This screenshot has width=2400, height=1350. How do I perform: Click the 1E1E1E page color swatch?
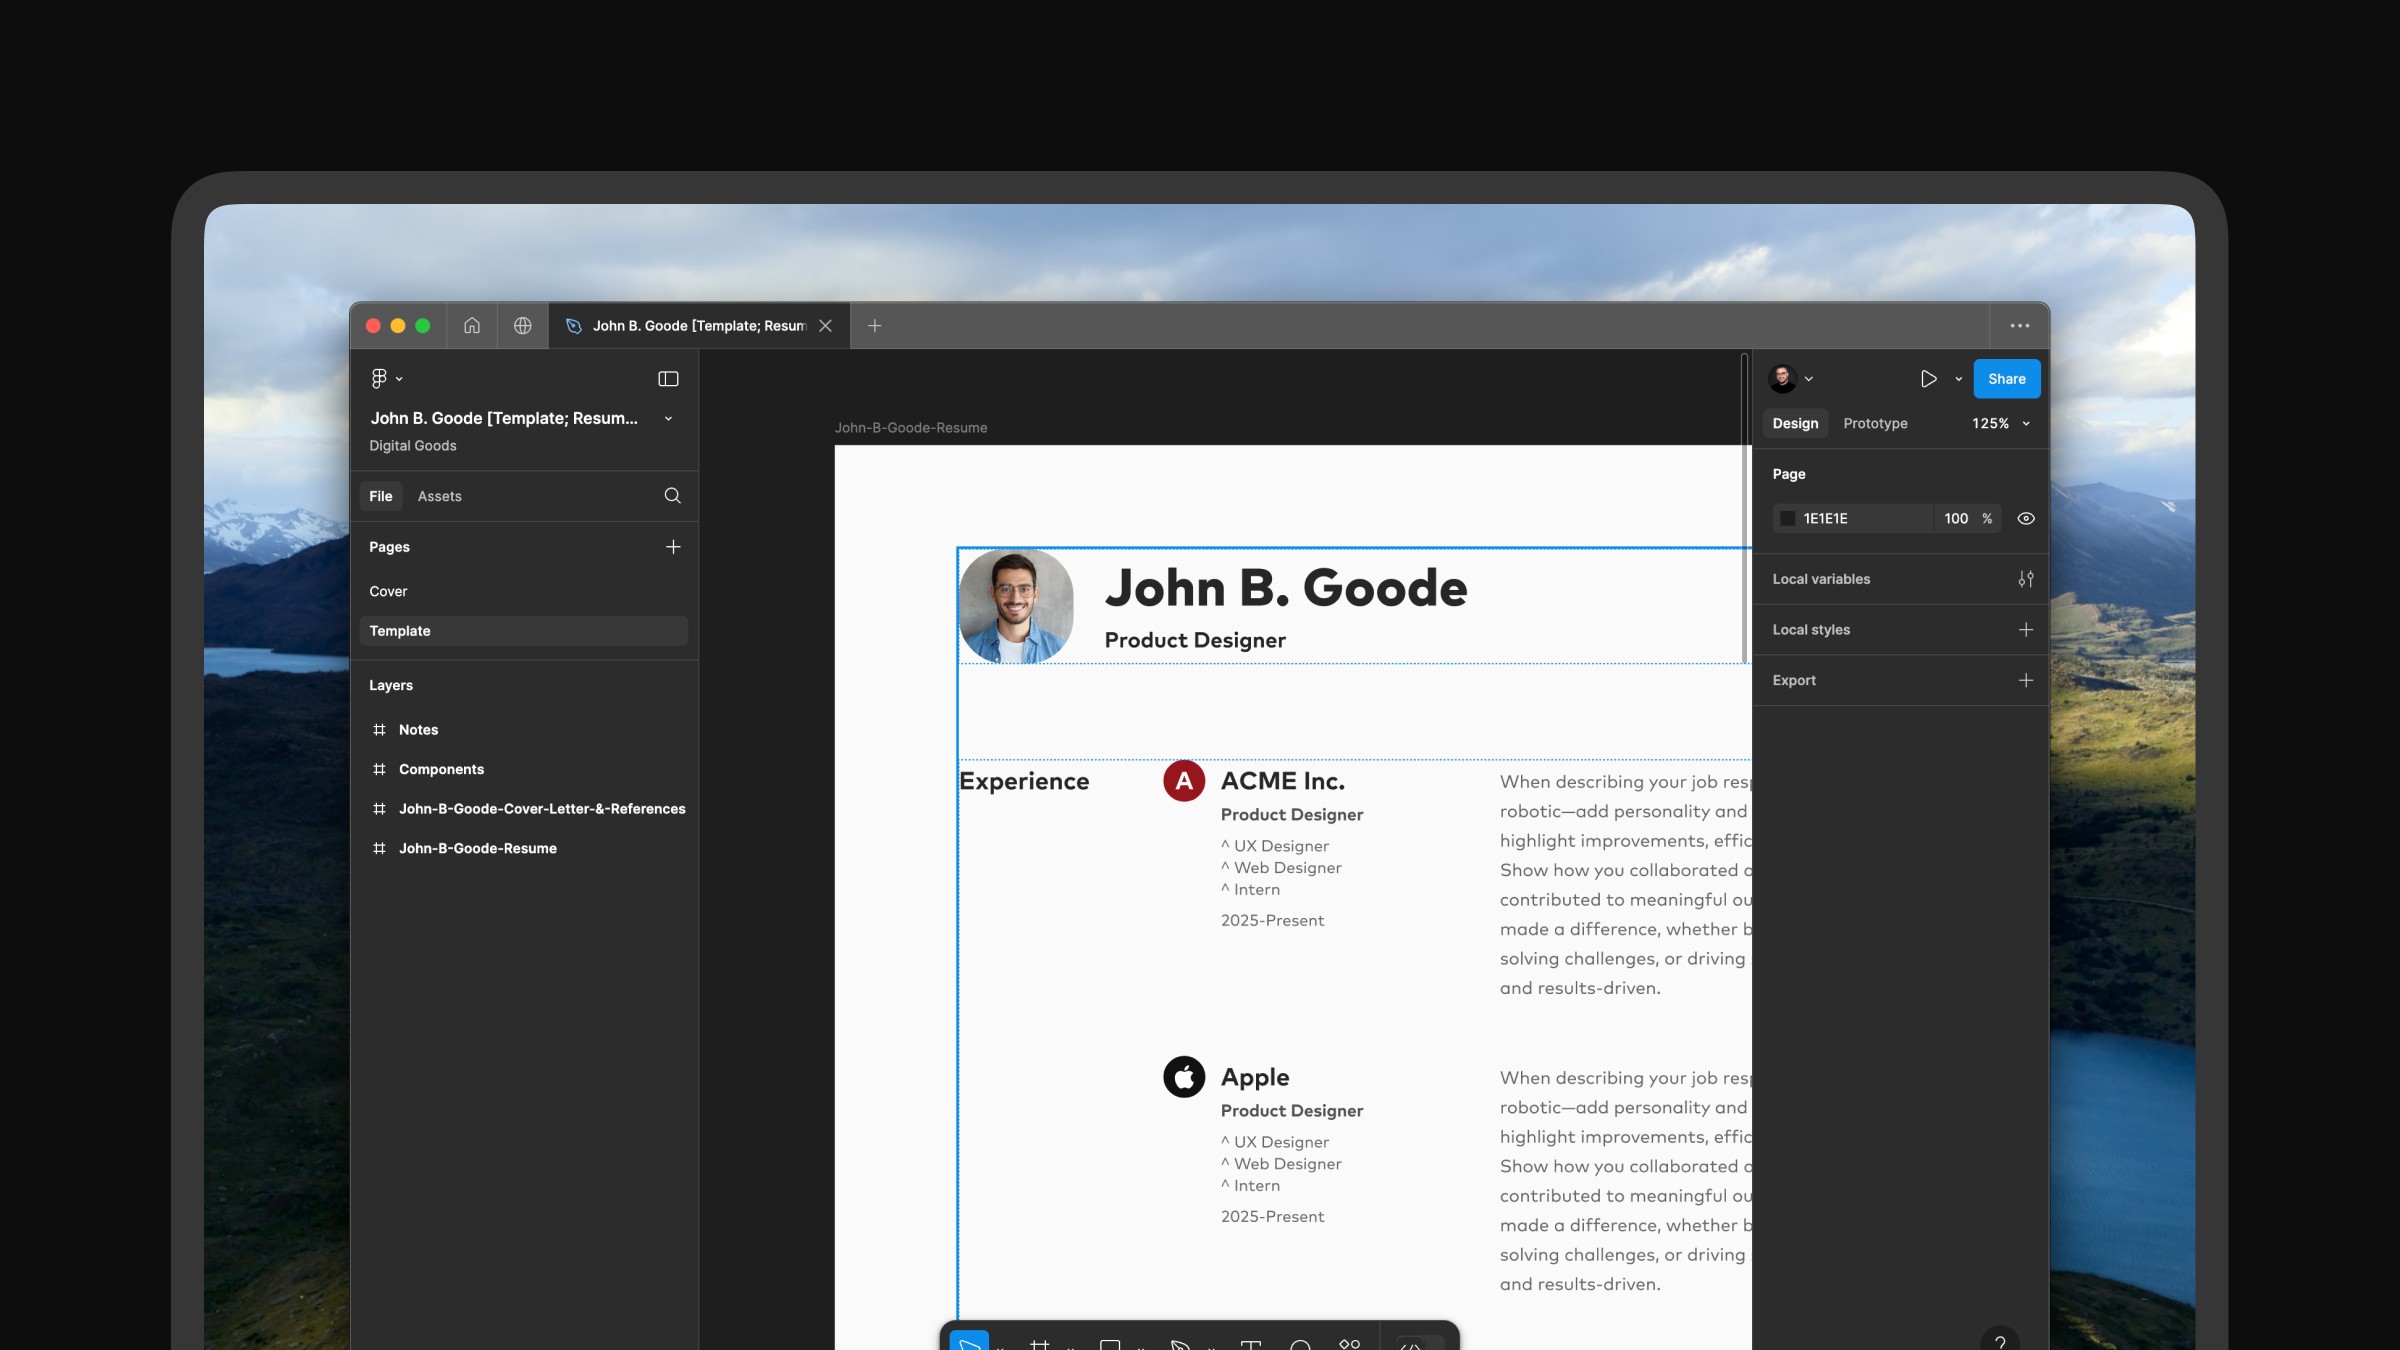pyautogui.click(x=1787, y=519)
